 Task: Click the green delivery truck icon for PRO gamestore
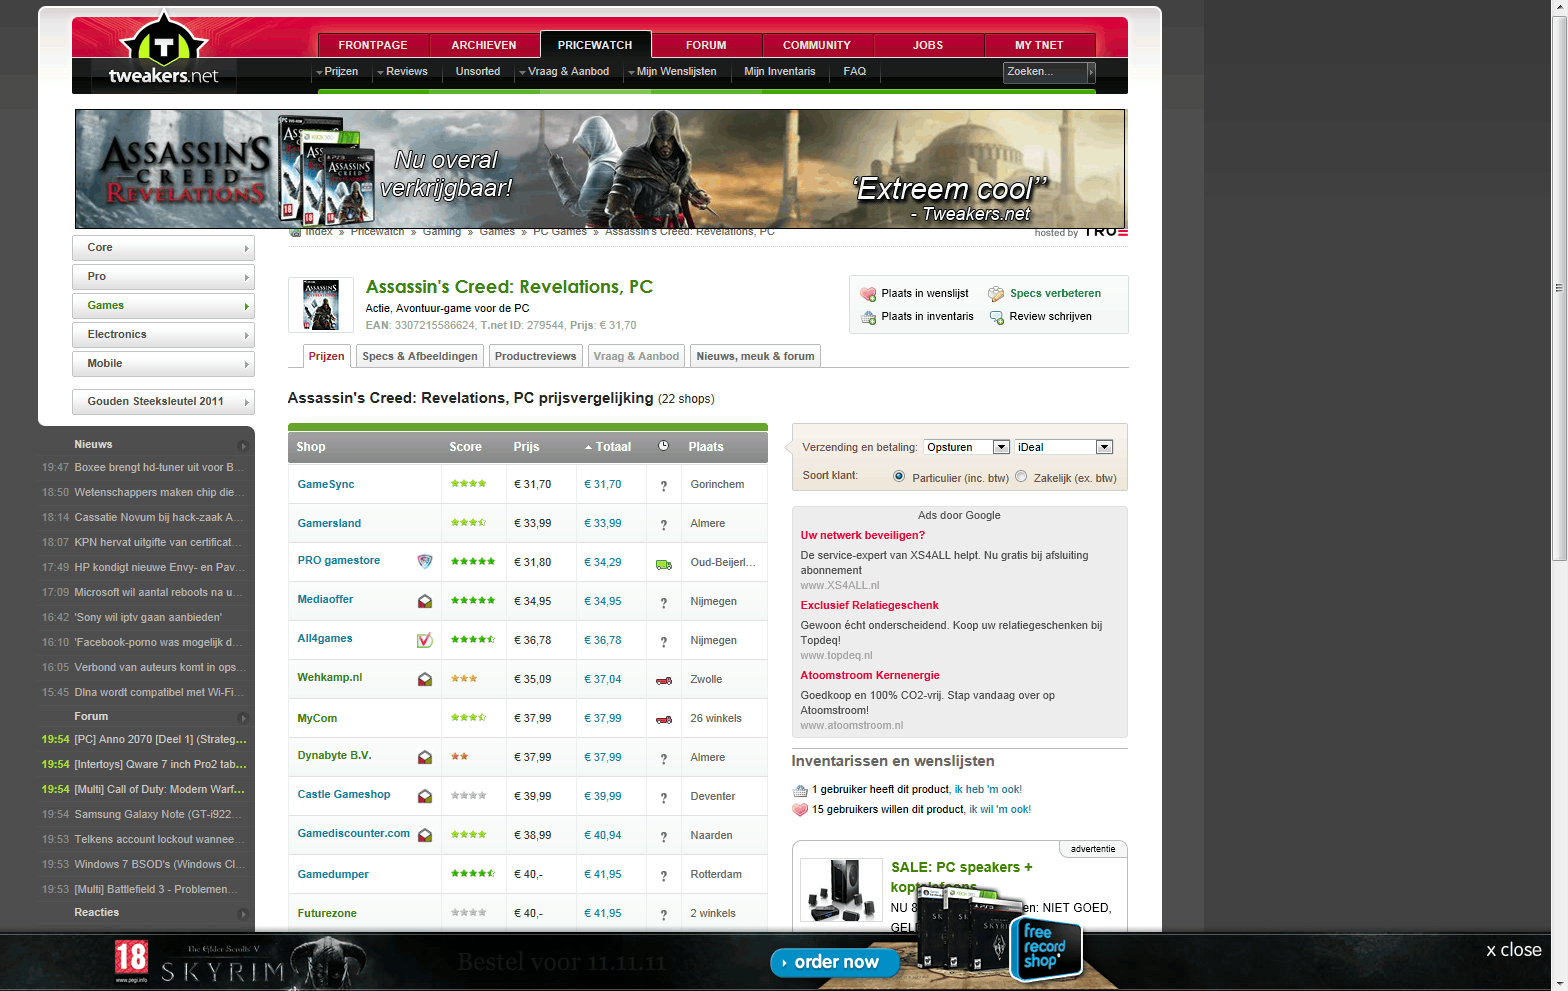tap(664, 564)
